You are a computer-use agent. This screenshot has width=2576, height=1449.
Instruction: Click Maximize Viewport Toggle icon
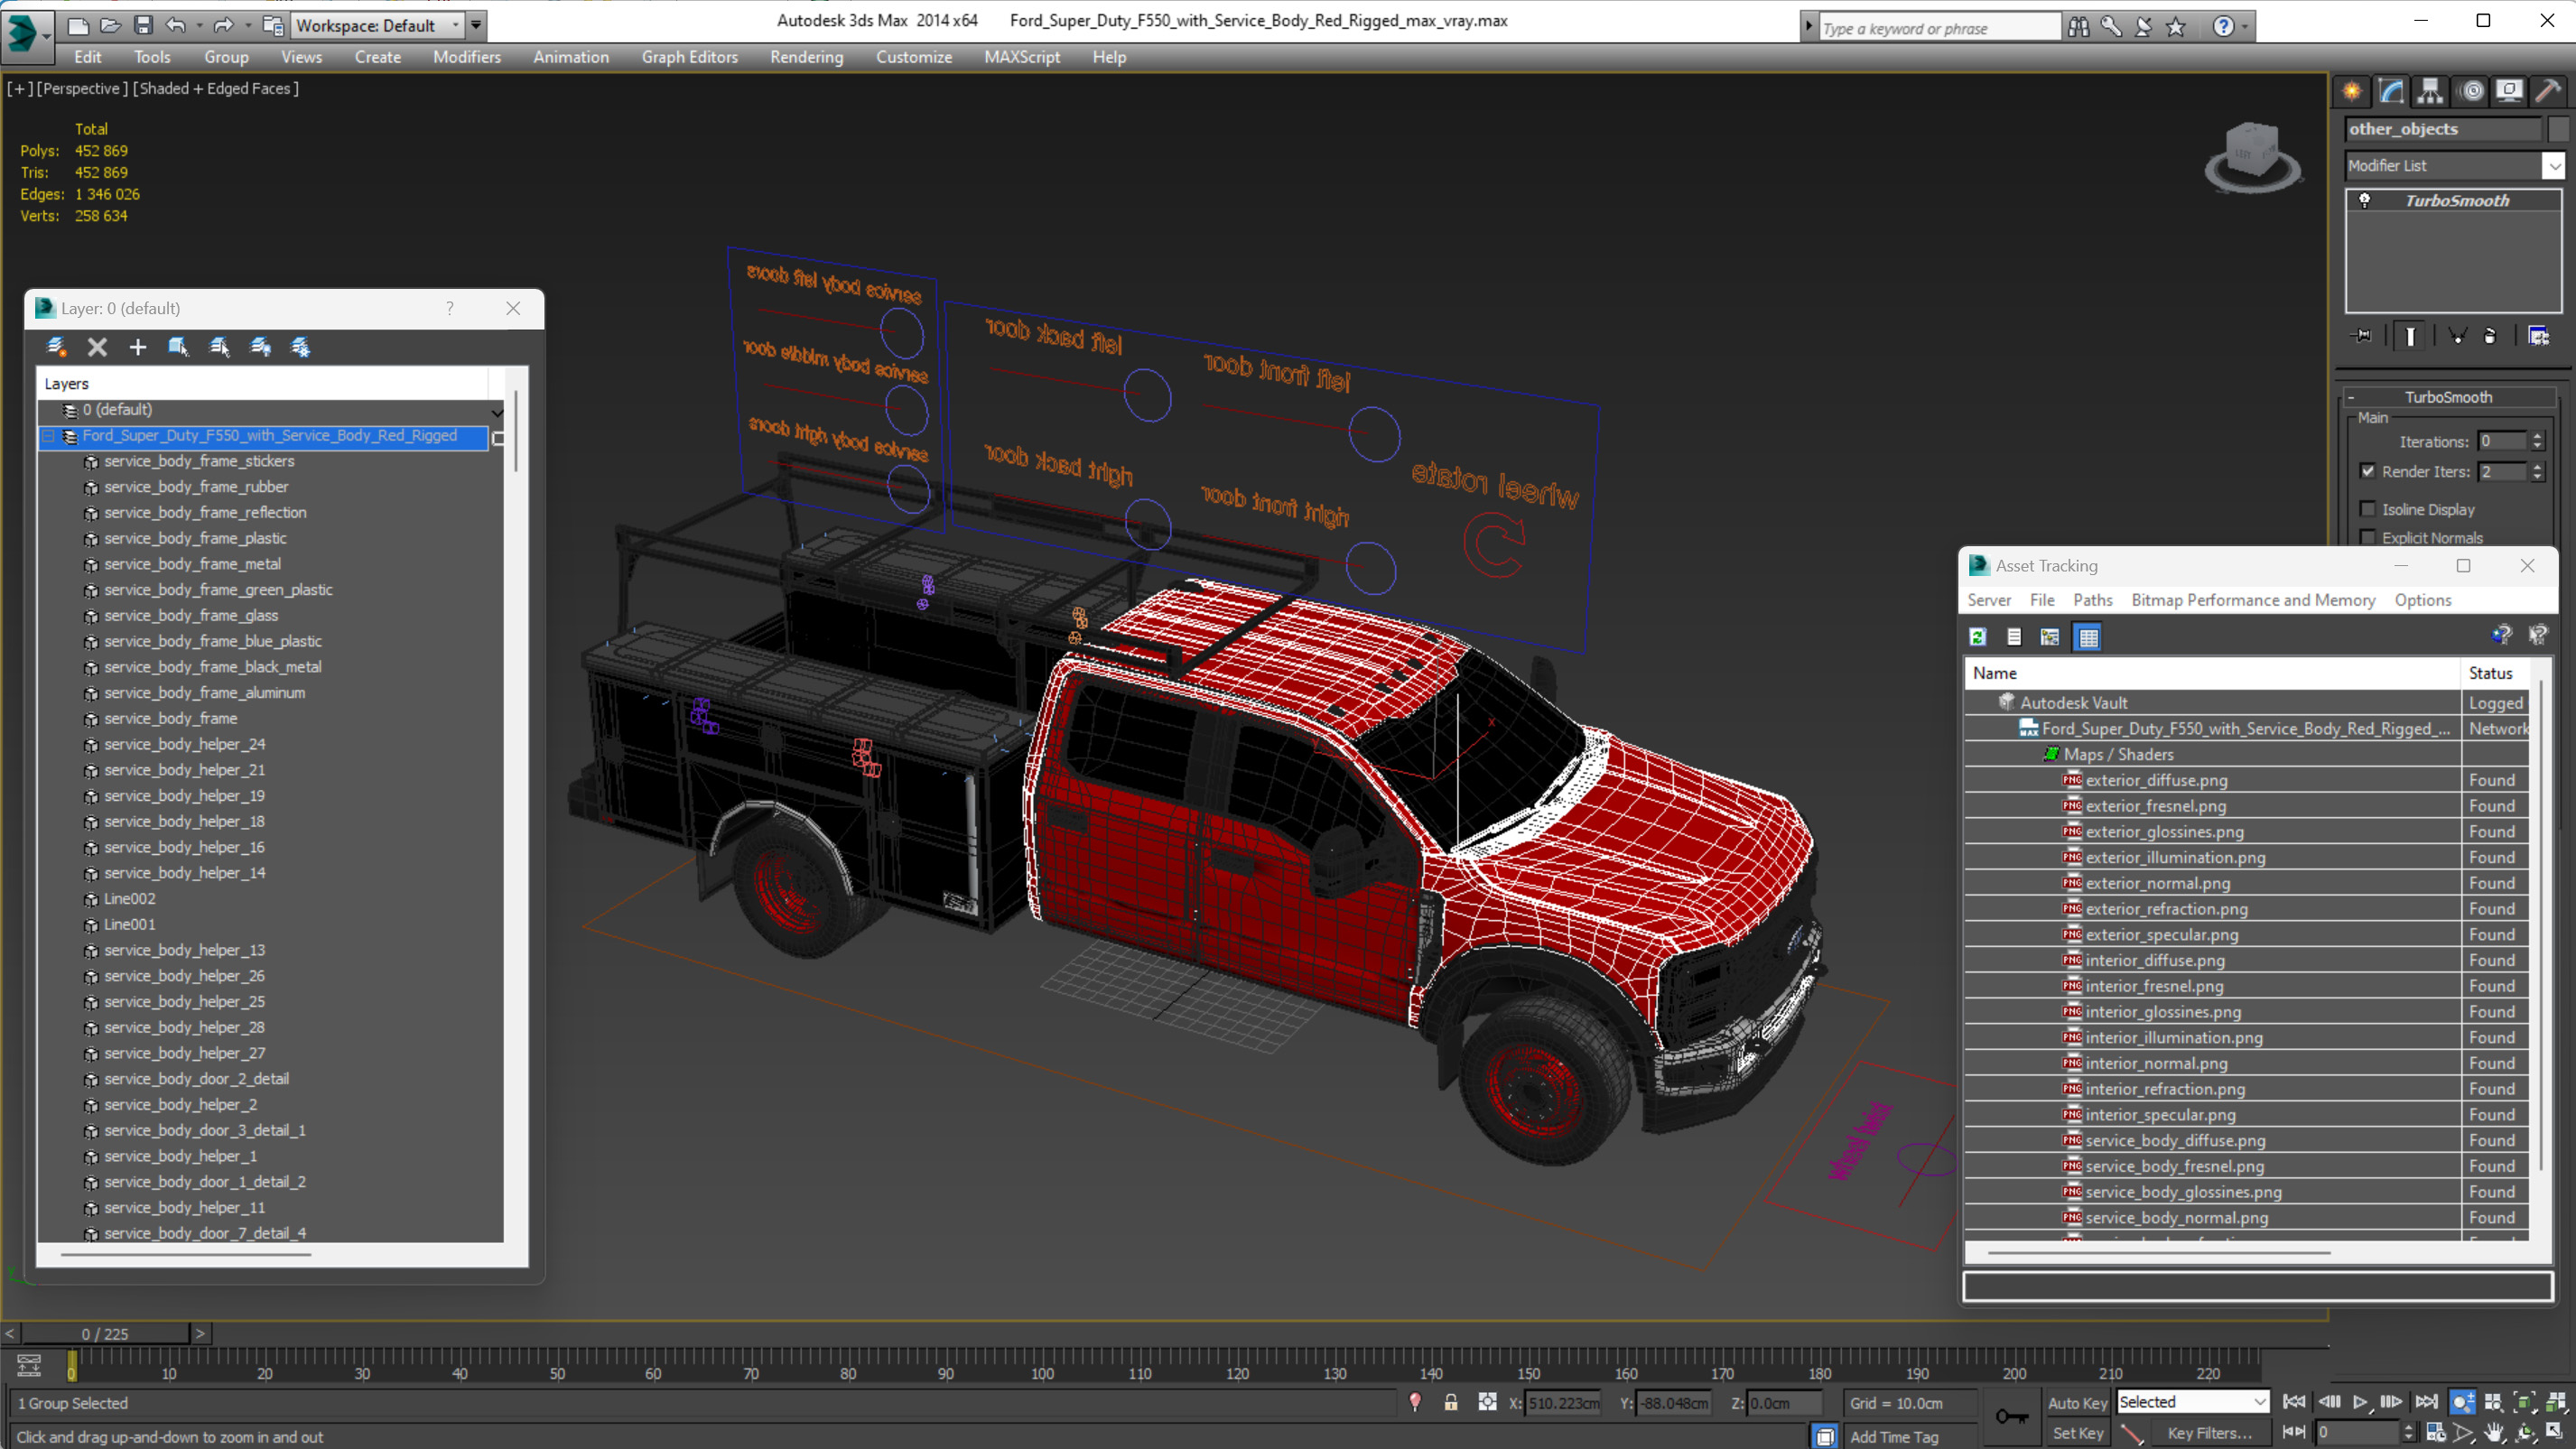[2555, 1433]
